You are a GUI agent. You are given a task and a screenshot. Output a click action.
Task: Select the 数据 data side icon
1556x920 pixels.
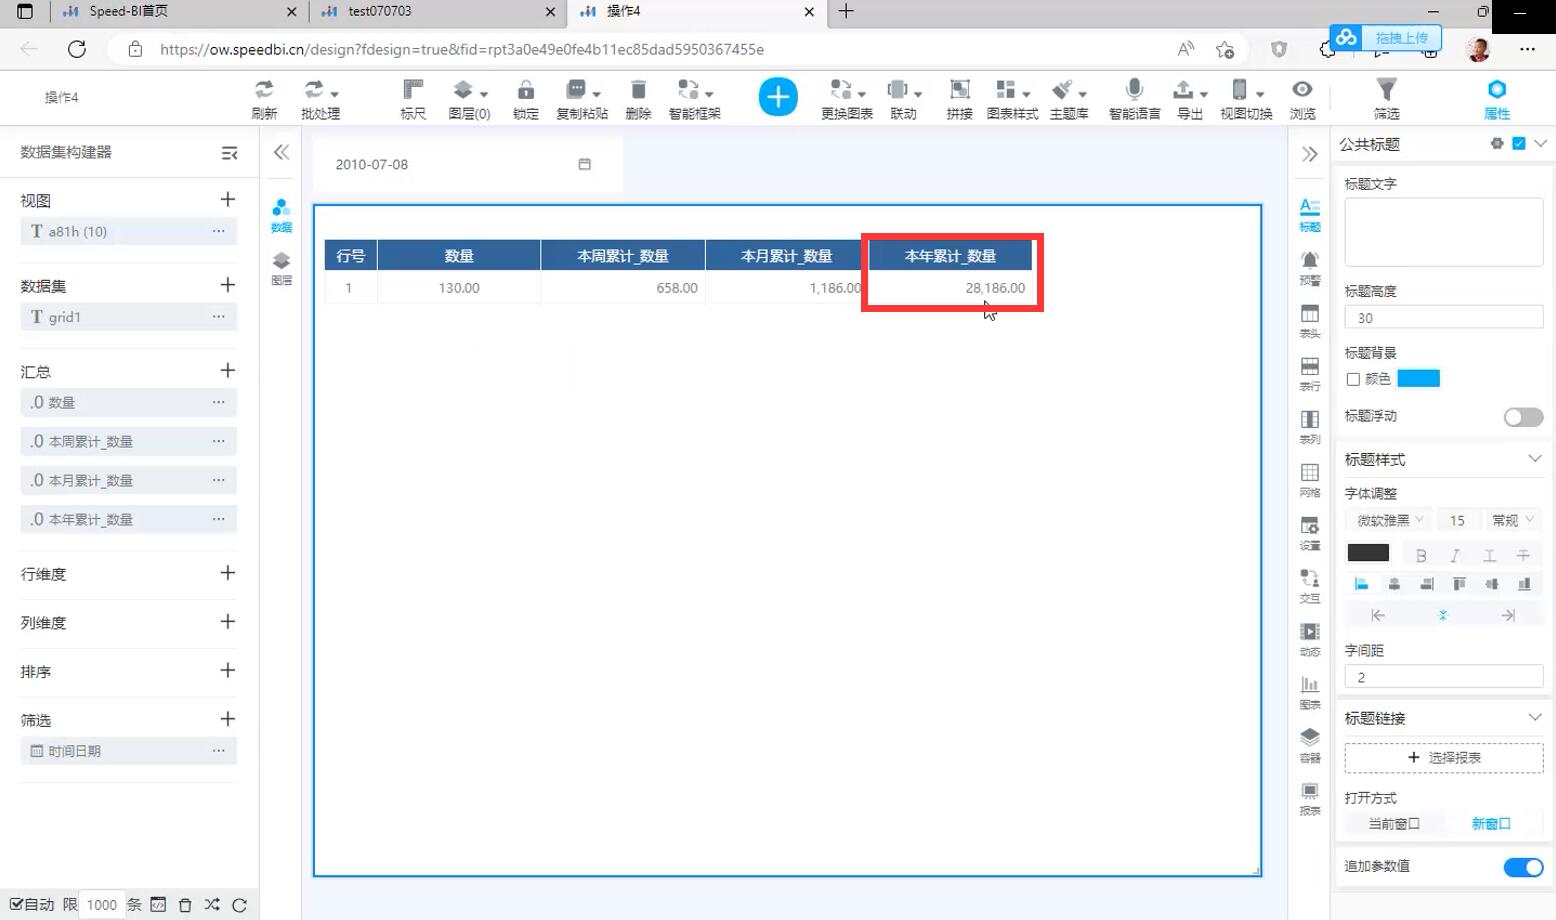coord(281,215)
